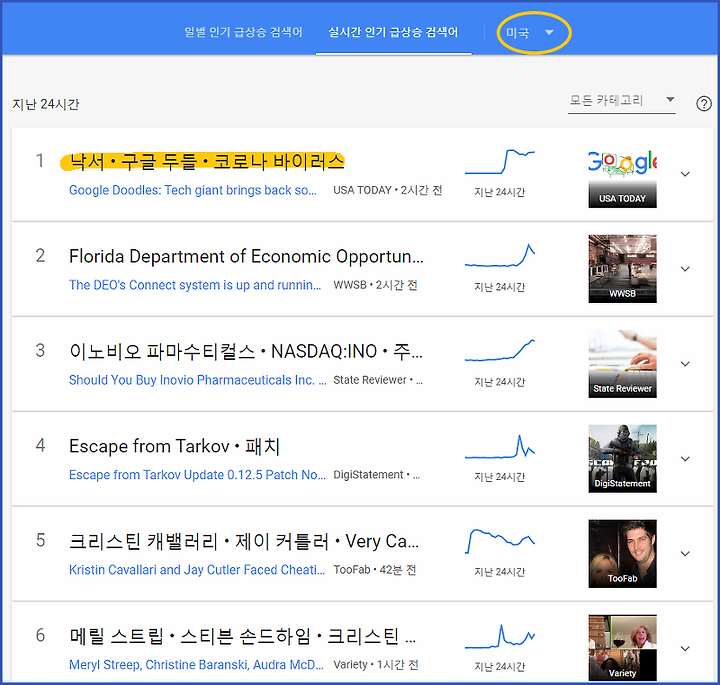Expand the Escape from Tarkov row chevron
Screen dimensions: 720x685
pyautogui.click(x=685, y=459)
